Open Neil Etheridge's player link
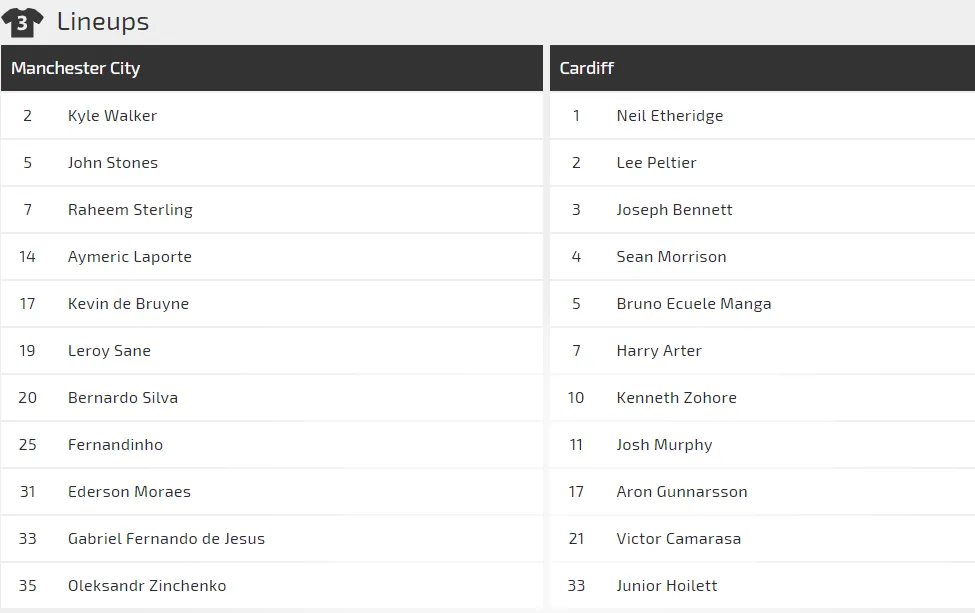Screen dimensions: 975x613 pos(670,116)
